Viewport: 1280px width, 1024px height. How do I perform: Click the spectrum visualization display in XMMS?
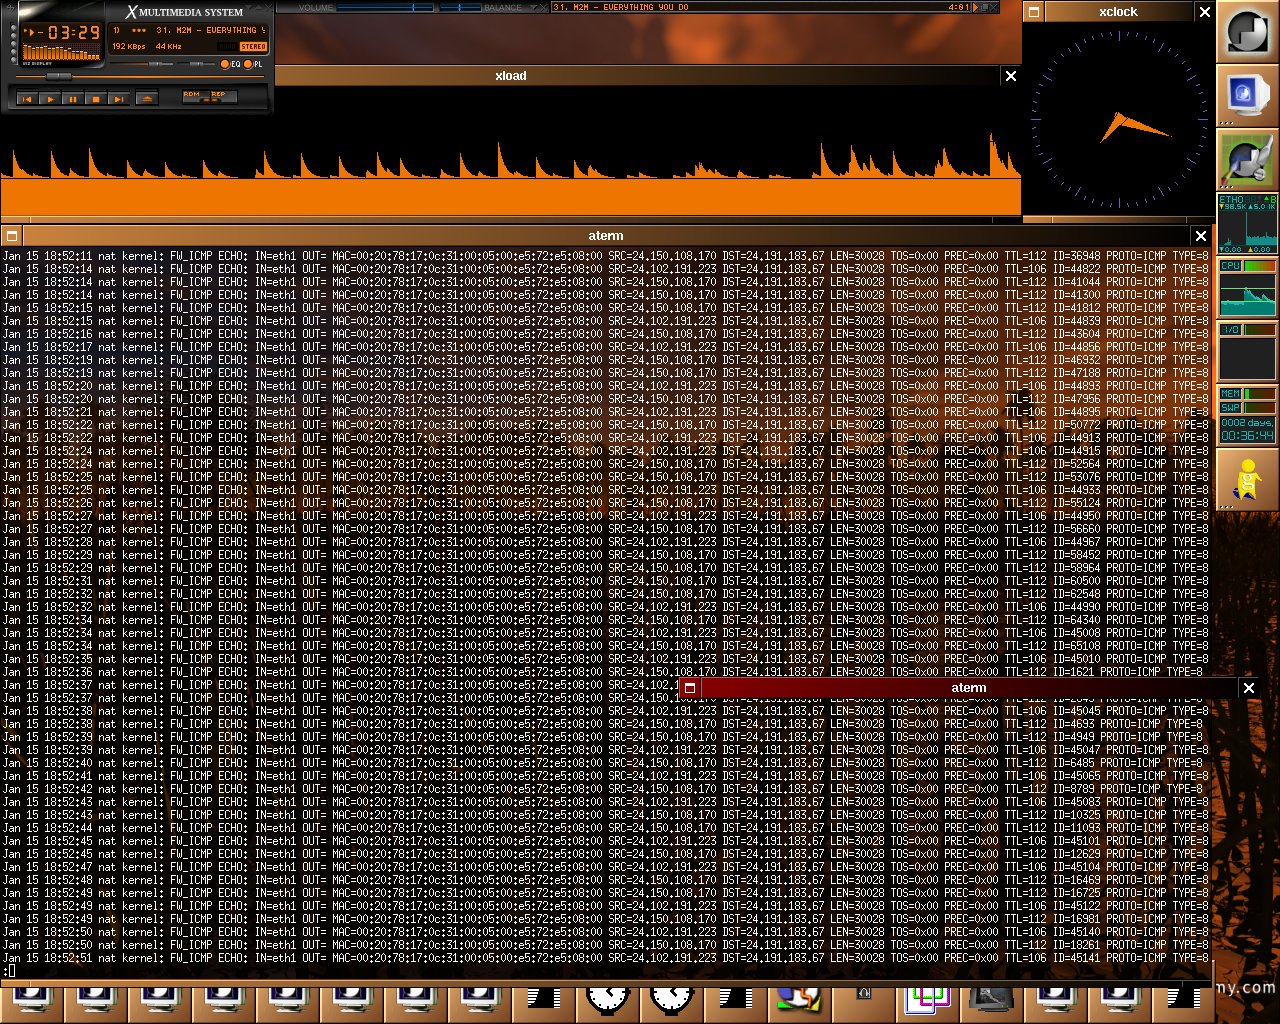click(x=61, y=52)
